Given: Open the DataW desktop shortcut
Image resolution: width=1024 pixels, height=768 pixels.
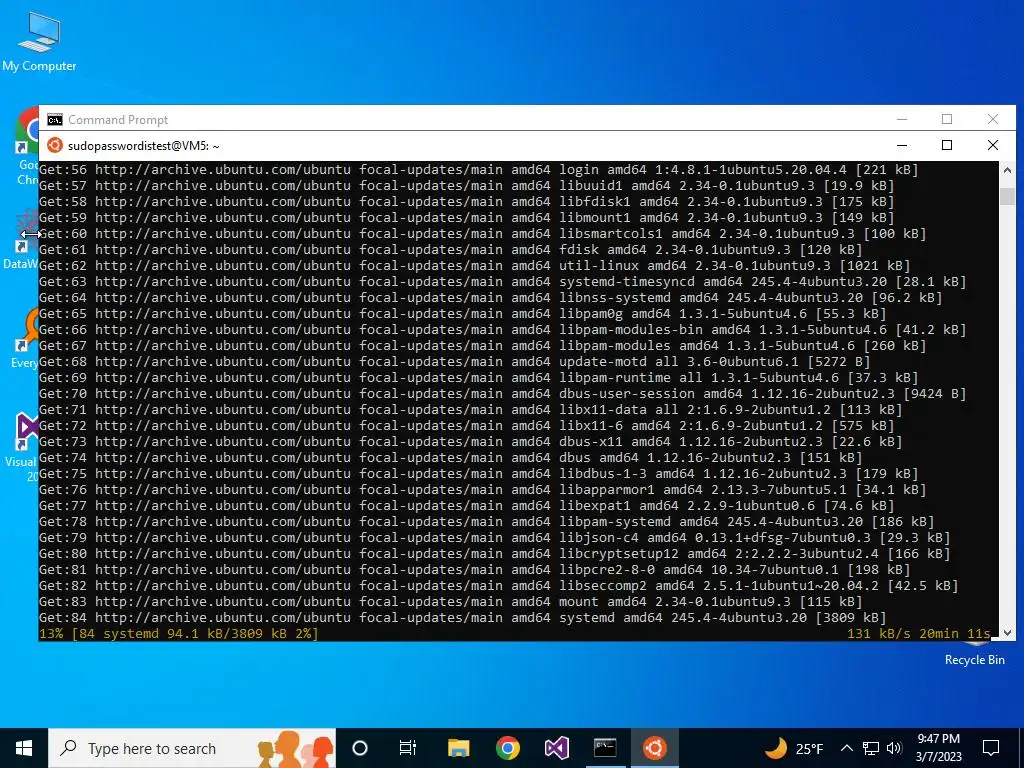Looking at the screenshot, I should tap(21, 239).
